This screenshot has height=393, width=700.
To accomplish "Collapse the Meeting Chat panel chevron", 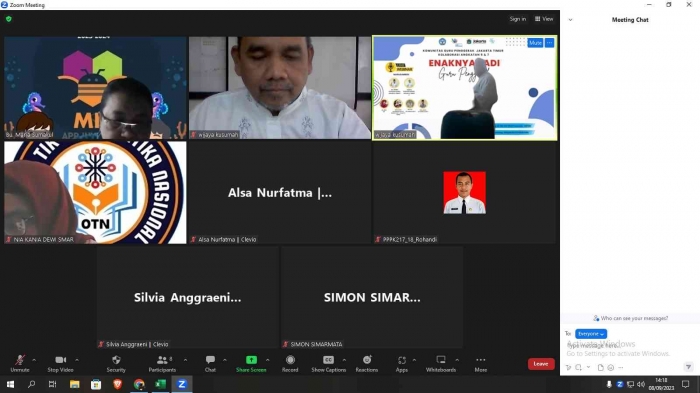I will click(570, 20).
